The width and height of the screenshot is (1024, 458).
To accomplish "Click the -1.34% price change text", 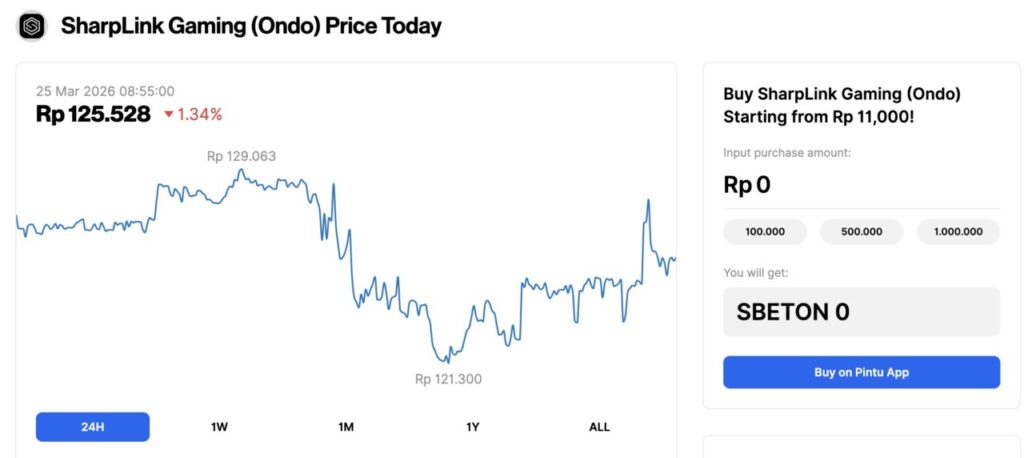I will click(199, 115).
